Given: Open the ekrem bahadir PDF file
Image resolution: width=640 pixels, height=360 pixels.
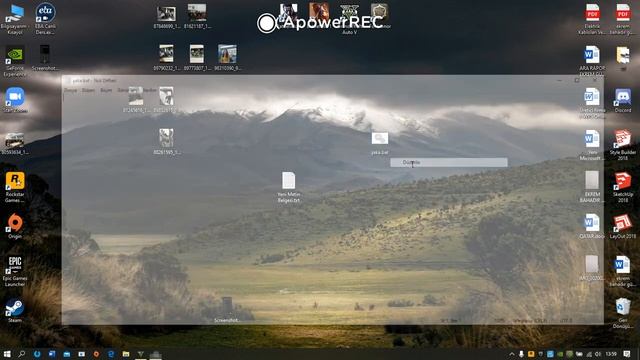Looking at the screenshot, I should tap(623, 19).
